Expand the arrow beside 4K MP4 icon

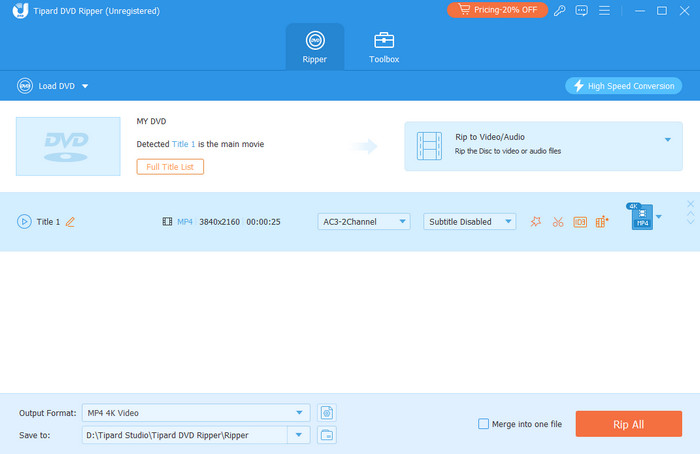point(659,217)
